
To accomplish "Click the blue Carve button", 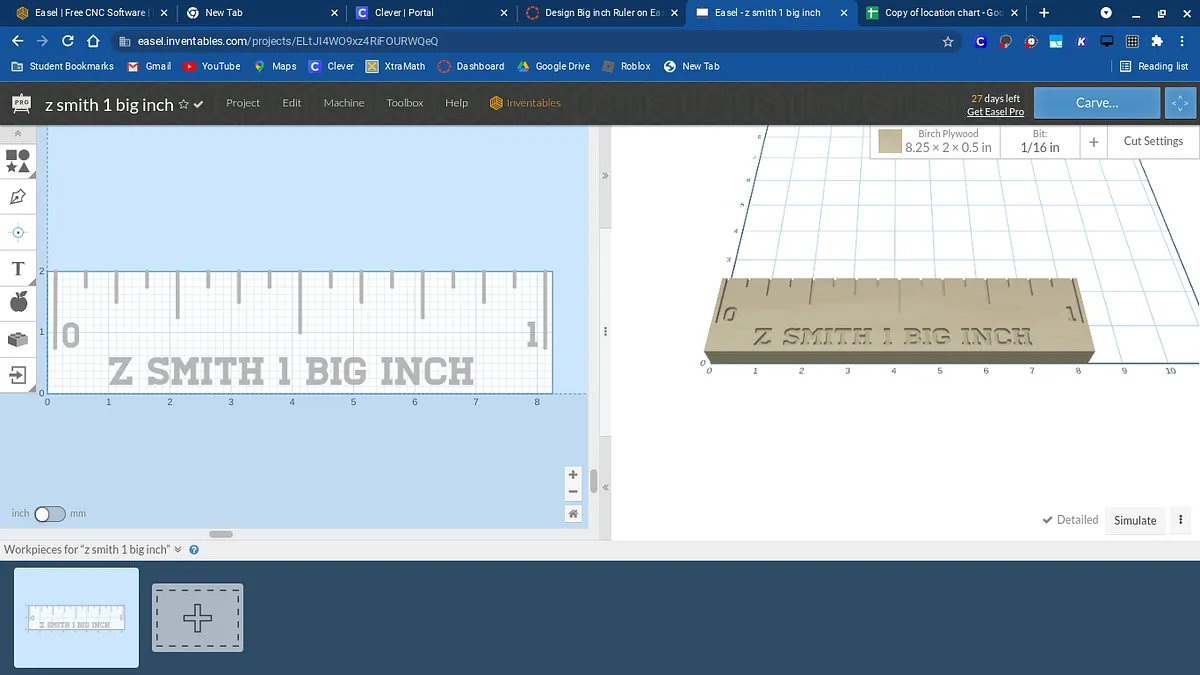I will (x=1097, y=103).
